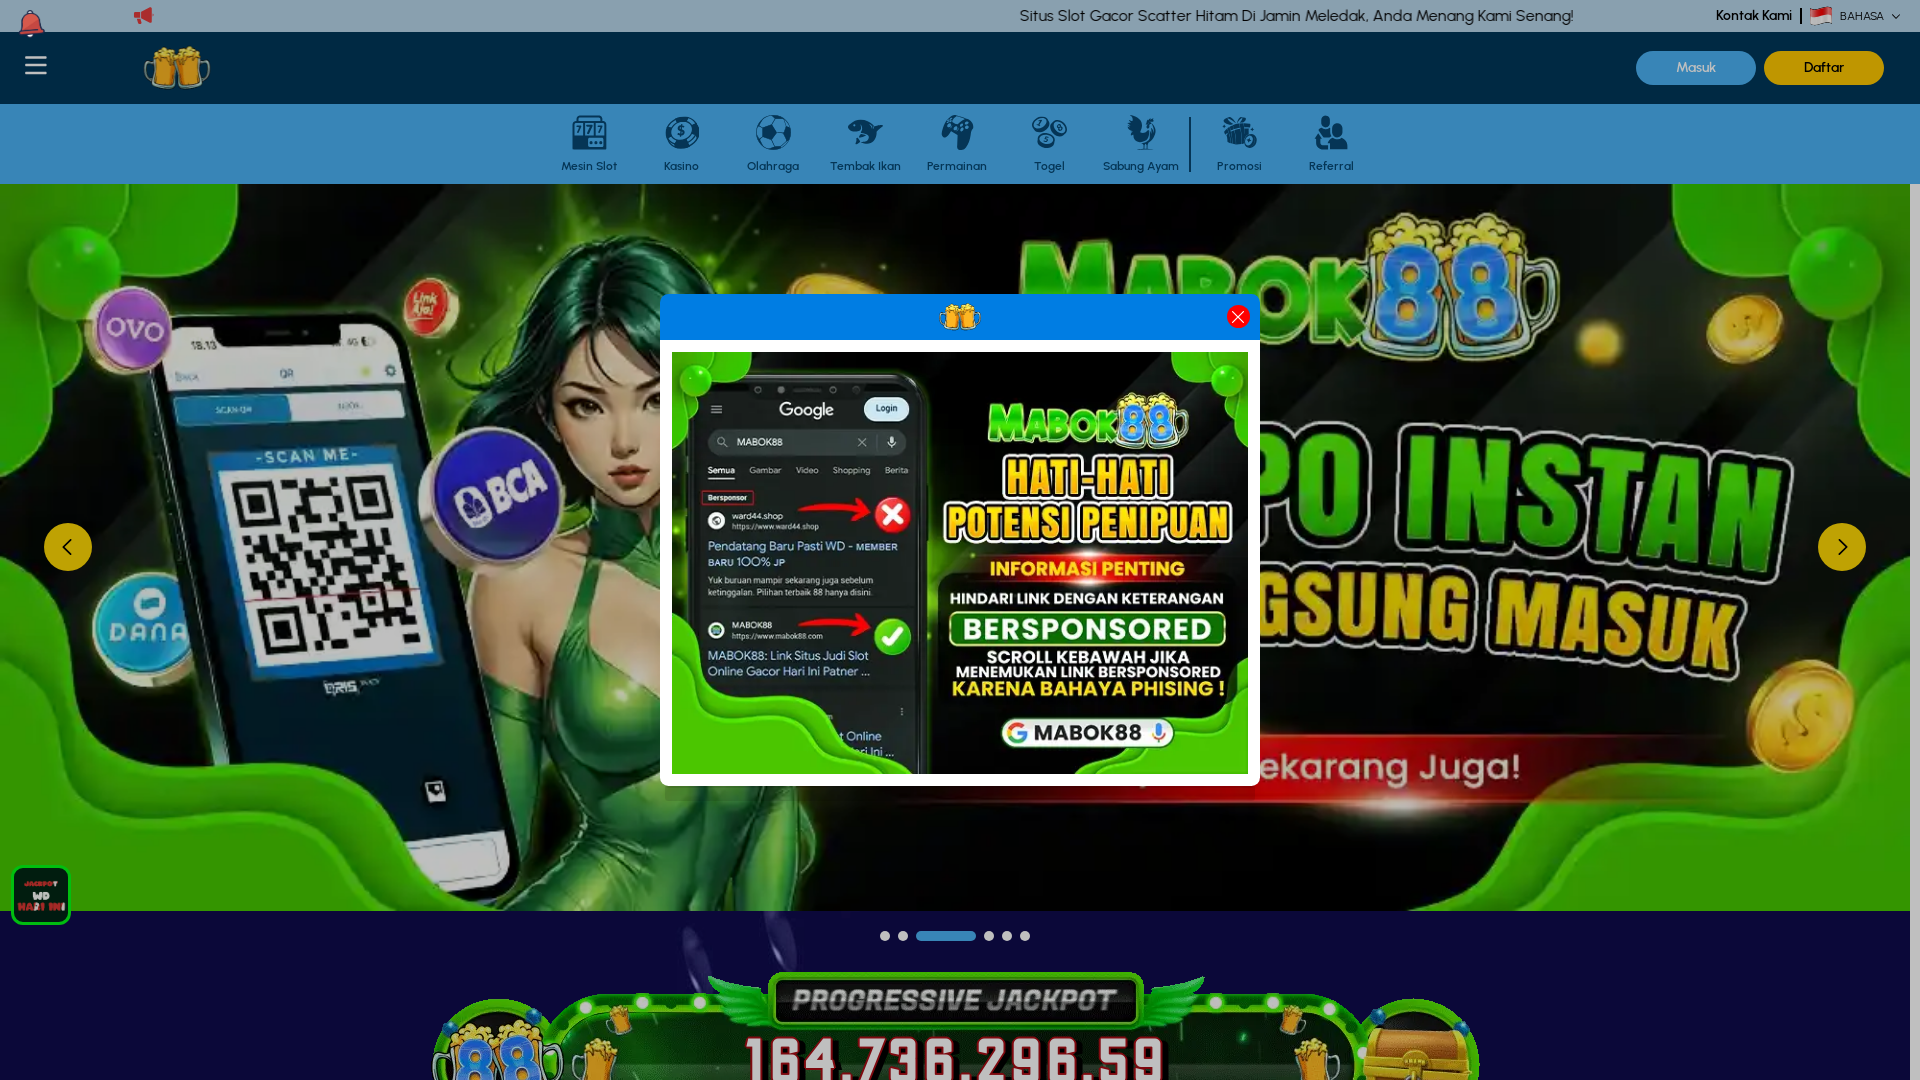1920x1080 pixels.
Task: Click the beer mugs site logo in header
Action: [x=177, y=68]
